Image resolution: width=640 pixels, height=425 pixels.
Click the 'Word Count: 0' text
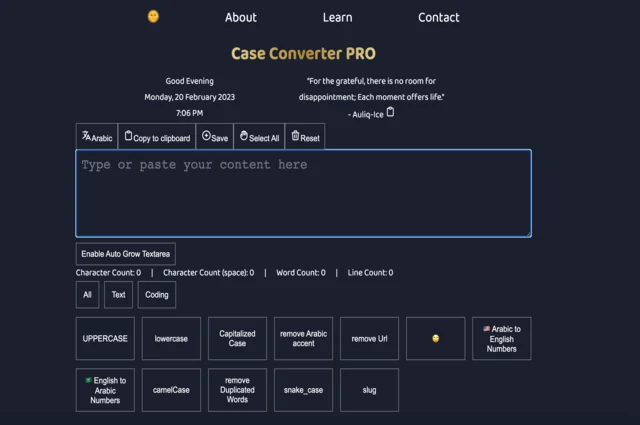click(x=301, y=273)
